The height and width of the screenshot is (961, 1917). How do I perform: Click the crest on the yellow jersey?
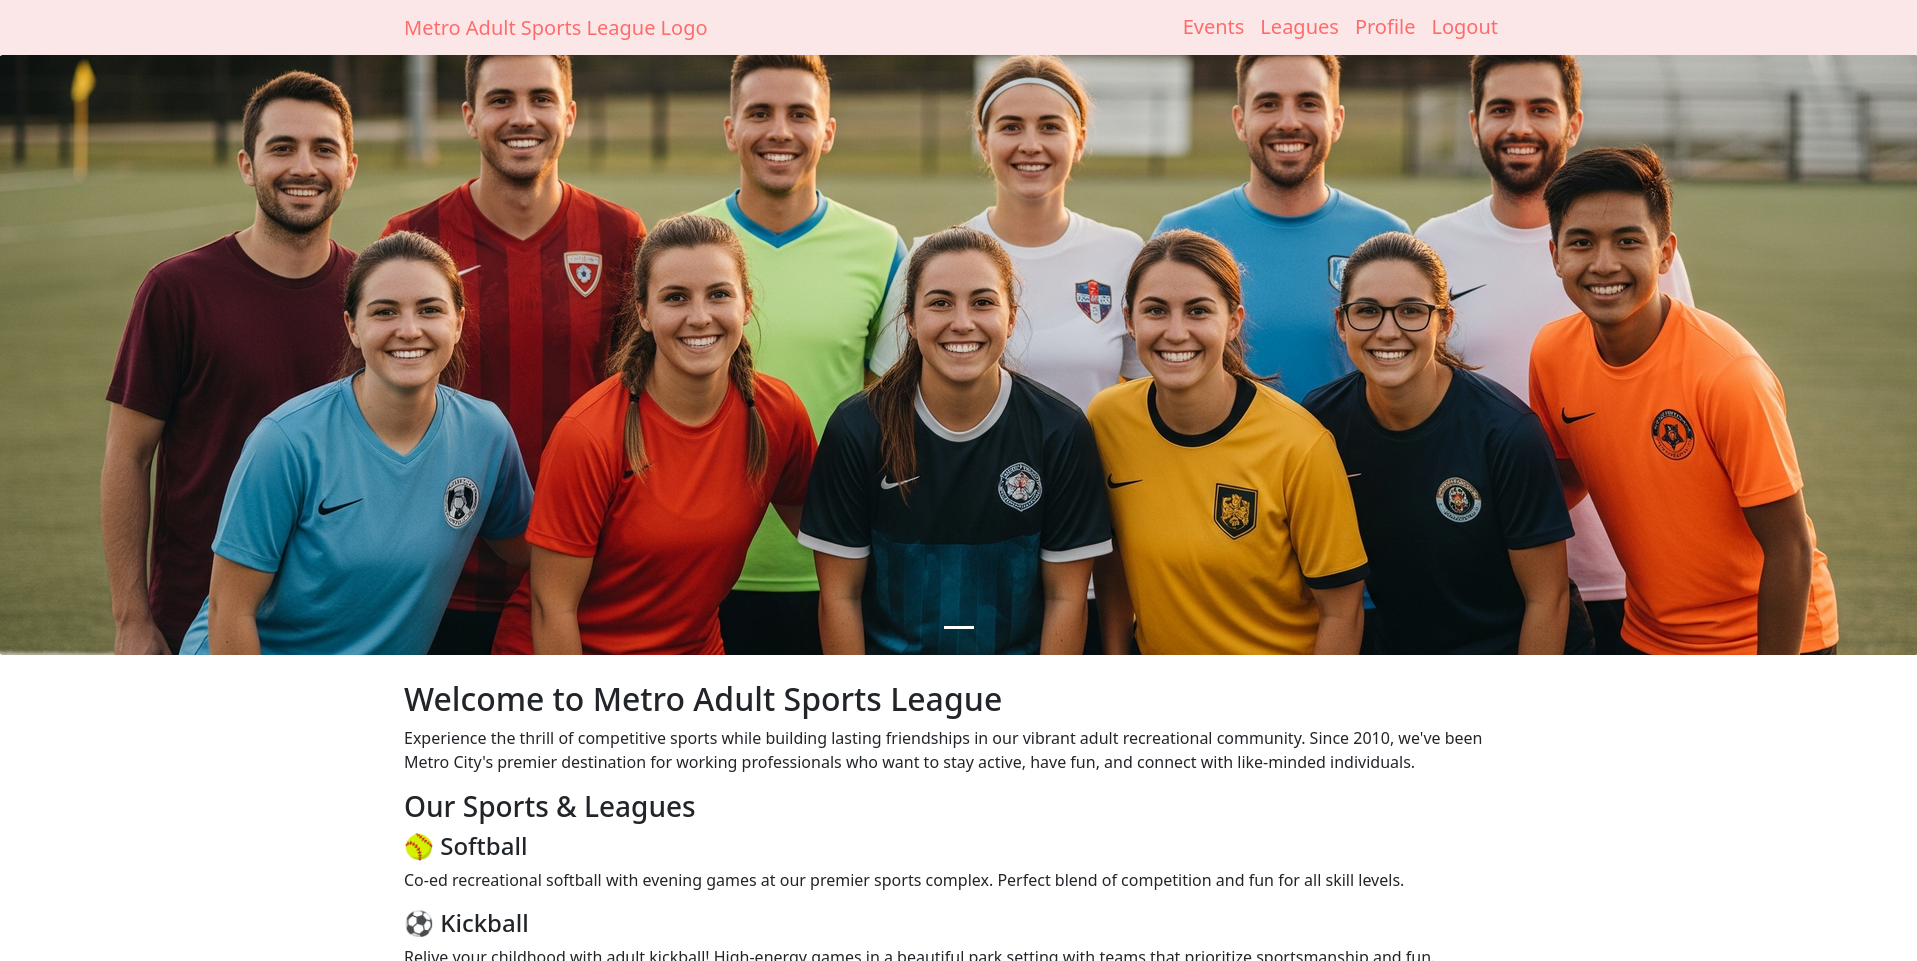pyautogui.click(x=1235, y=511)
